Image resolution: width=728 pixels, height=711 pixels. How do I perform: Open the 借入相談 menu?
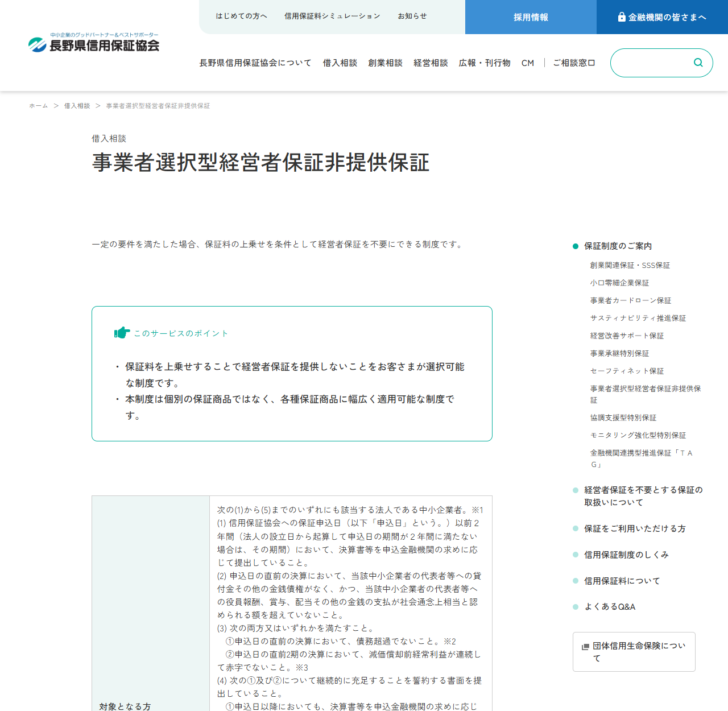click(x=340, y=63)
